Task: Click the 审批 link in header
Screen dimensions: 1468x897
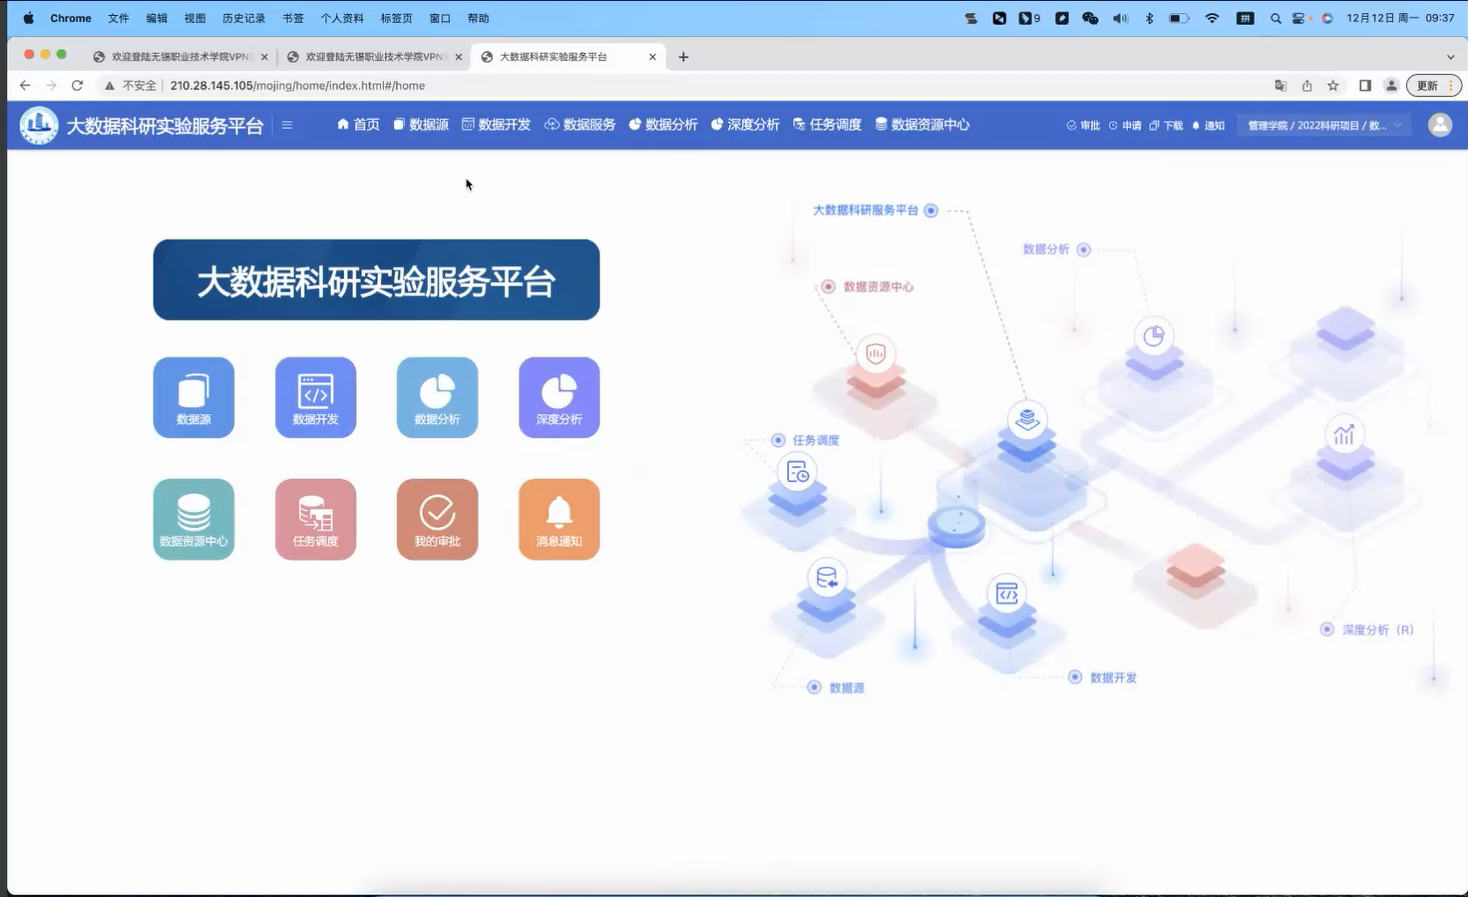Action: click(x=1083, y=126)
